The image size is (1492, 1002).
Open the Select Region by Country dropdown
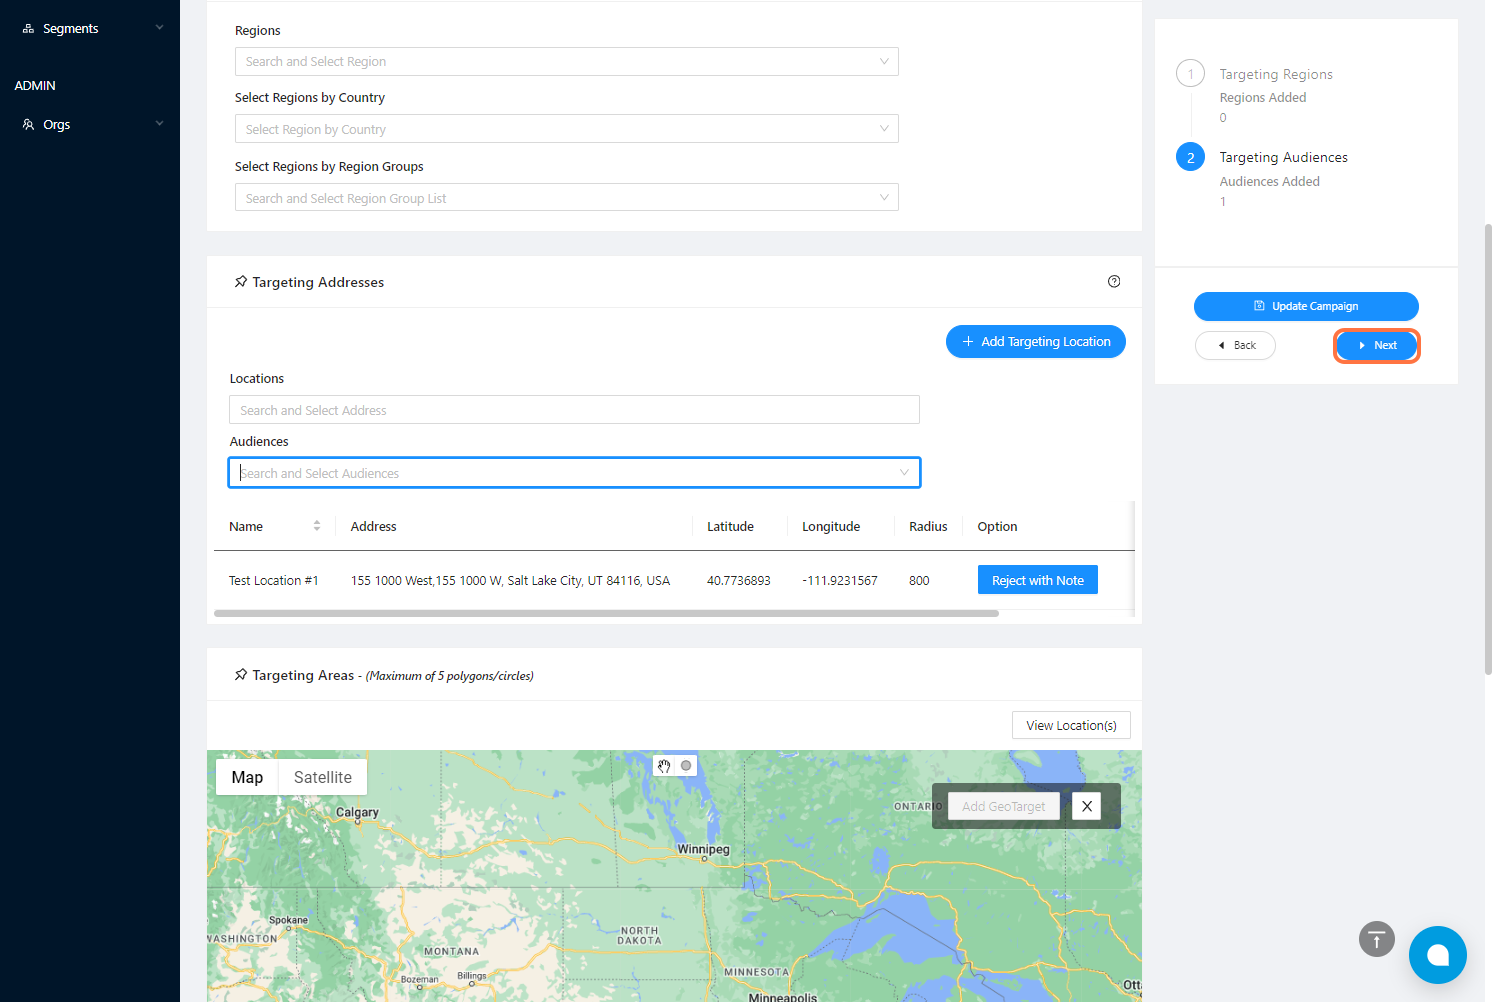pyautogui.click(x=566, y=129)
